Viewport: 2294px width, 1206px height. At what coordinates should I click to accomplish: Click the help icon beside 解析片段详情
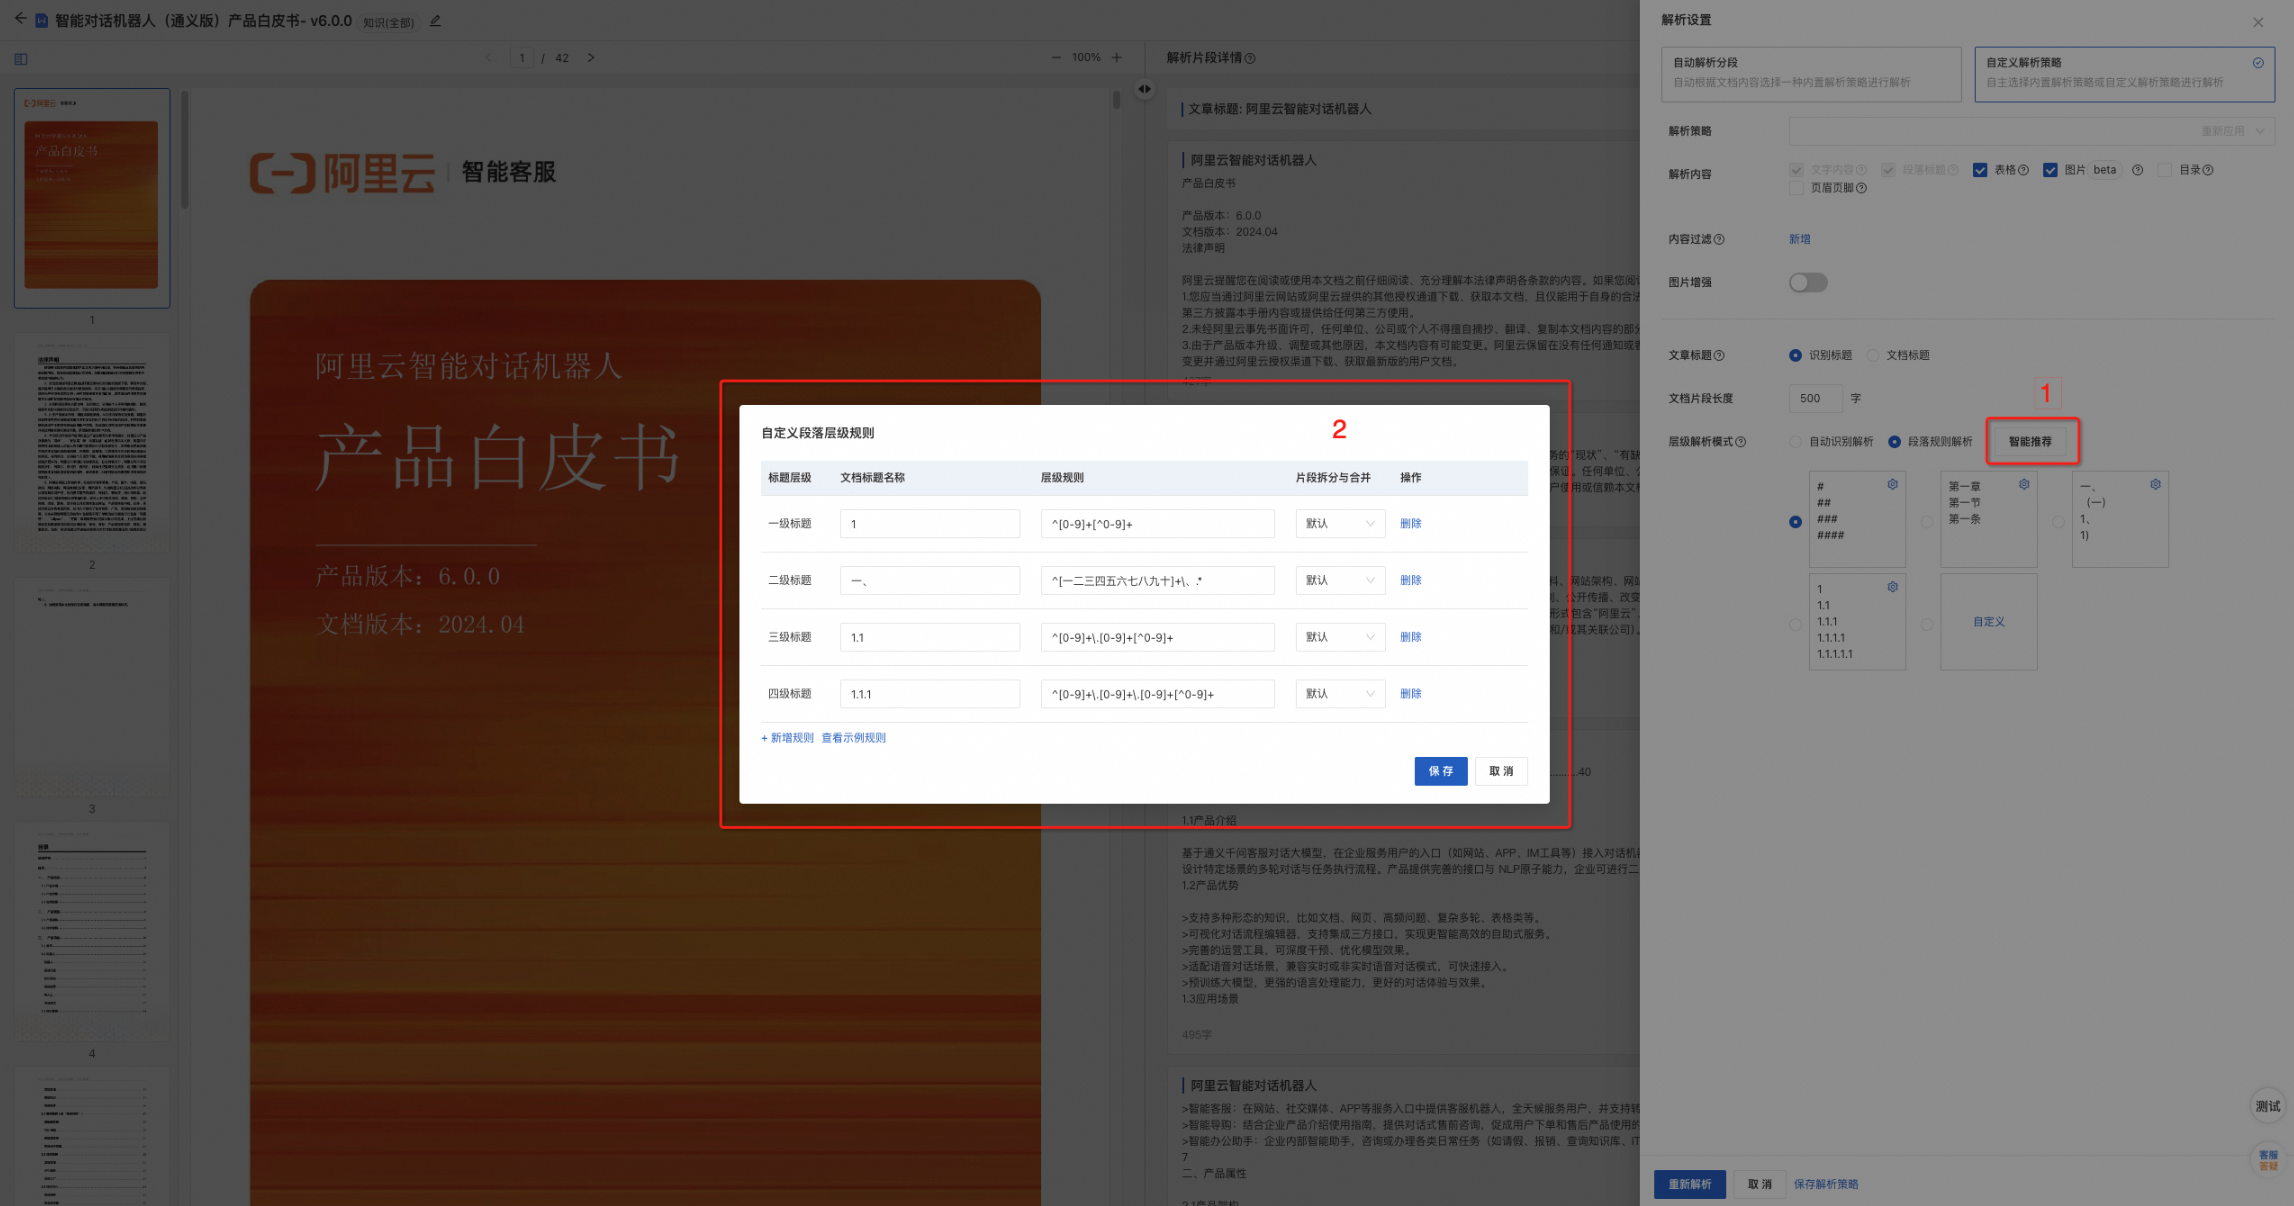coord(1250,59)
